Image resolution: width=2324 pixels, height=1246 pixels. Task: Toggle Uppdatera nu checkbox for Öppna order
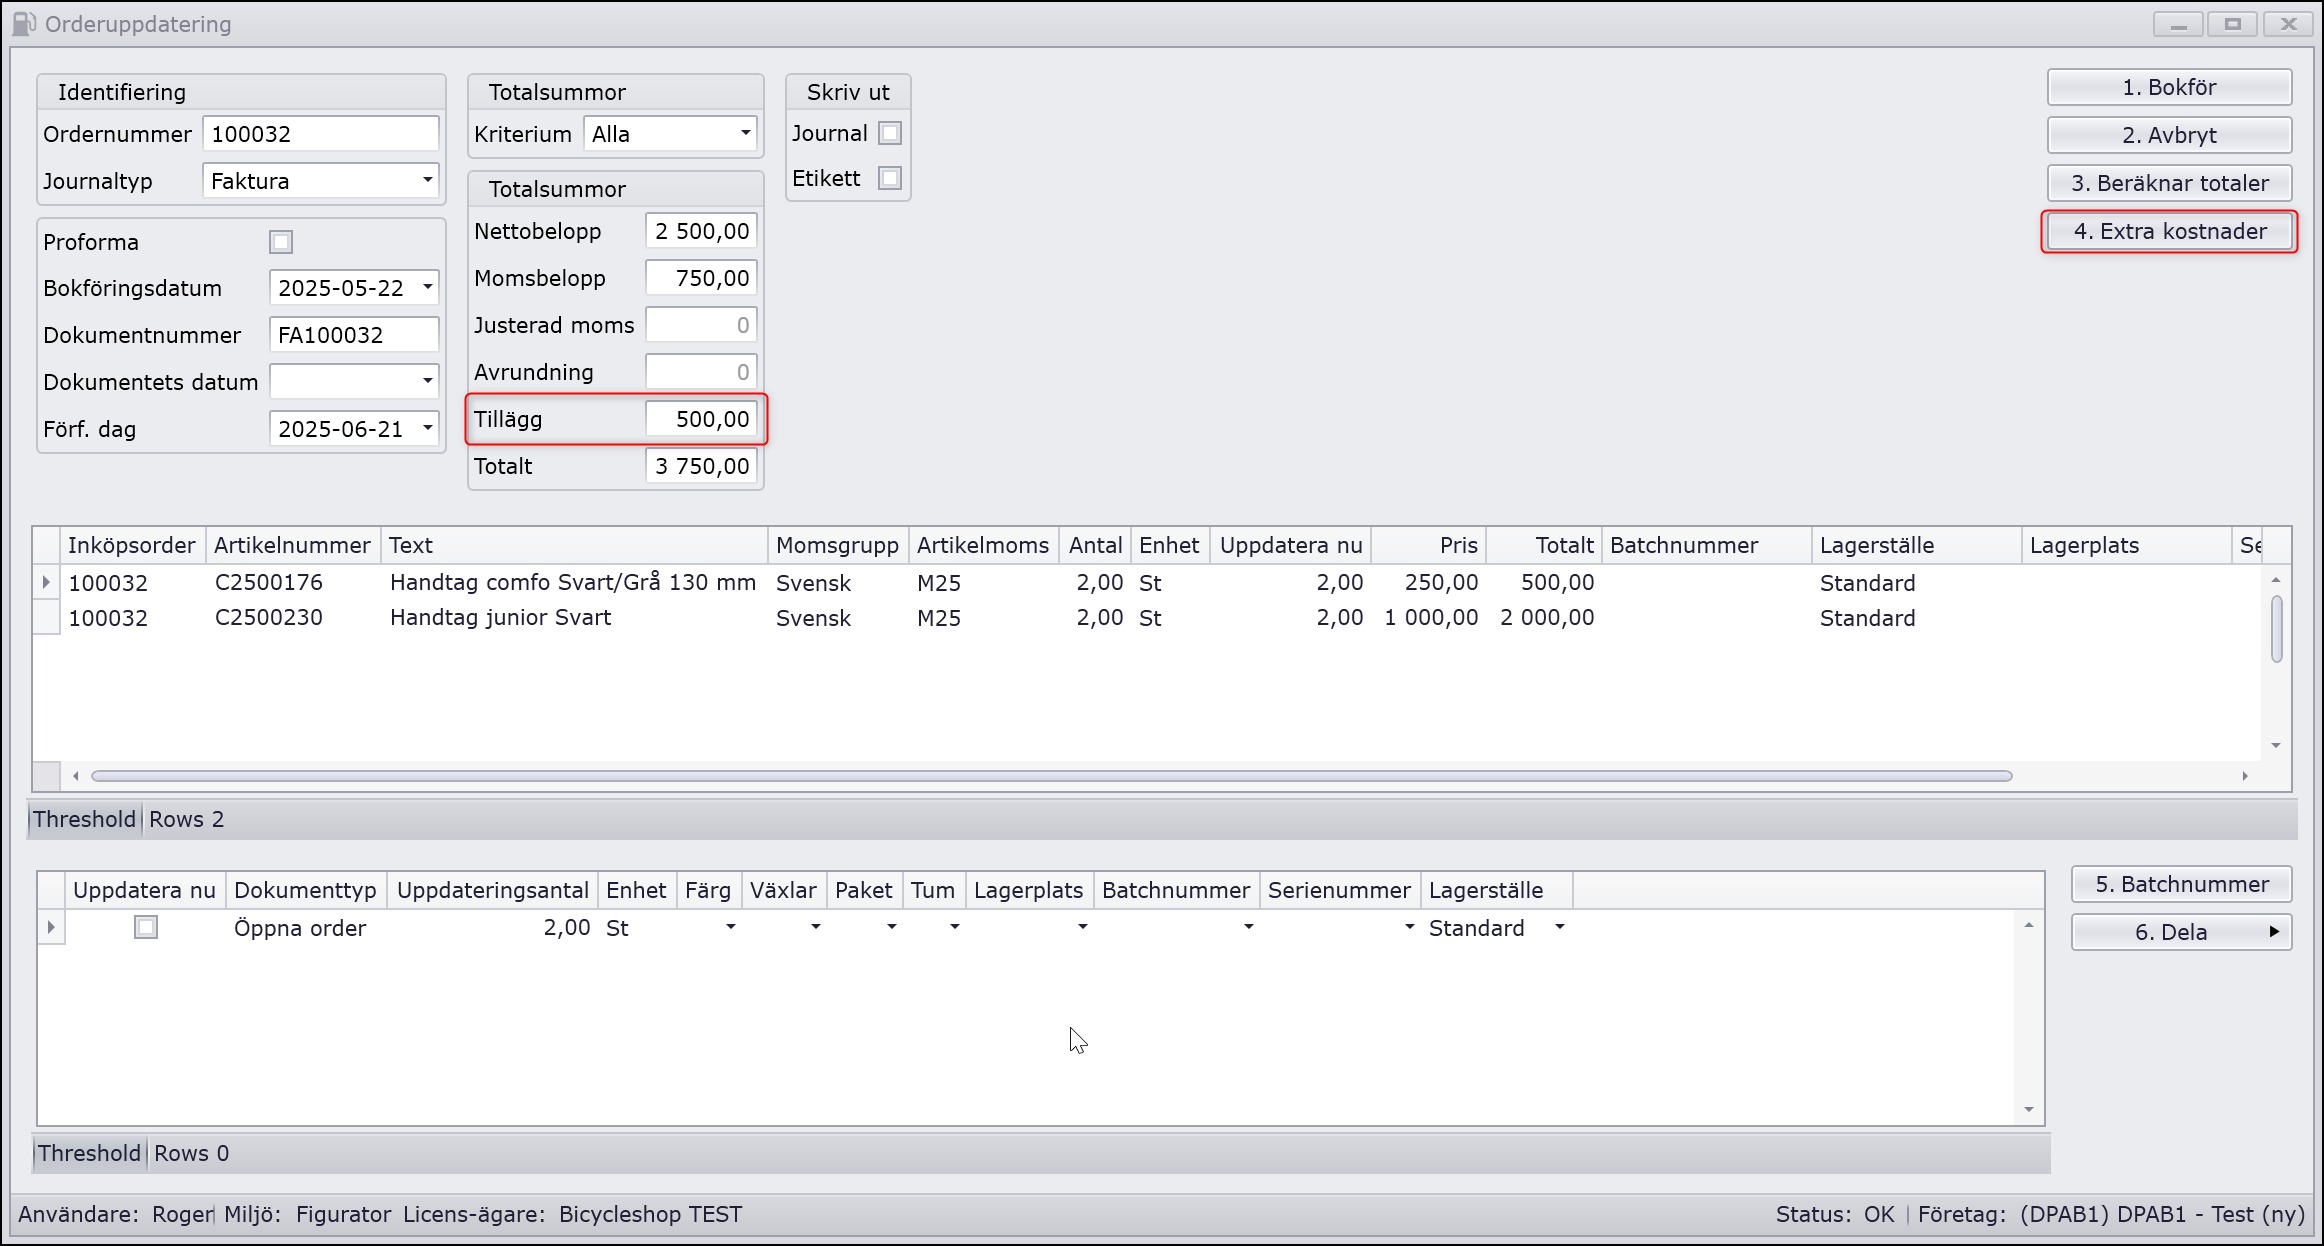146,928
